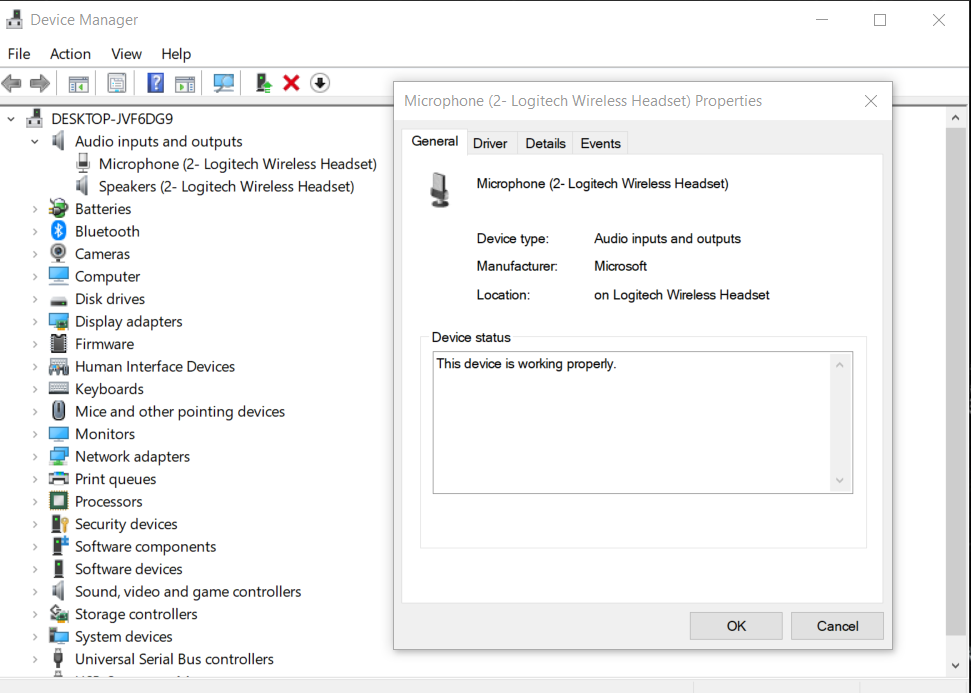Click the Device Manager vertical scrollbar thumb

tap(956, 381)
